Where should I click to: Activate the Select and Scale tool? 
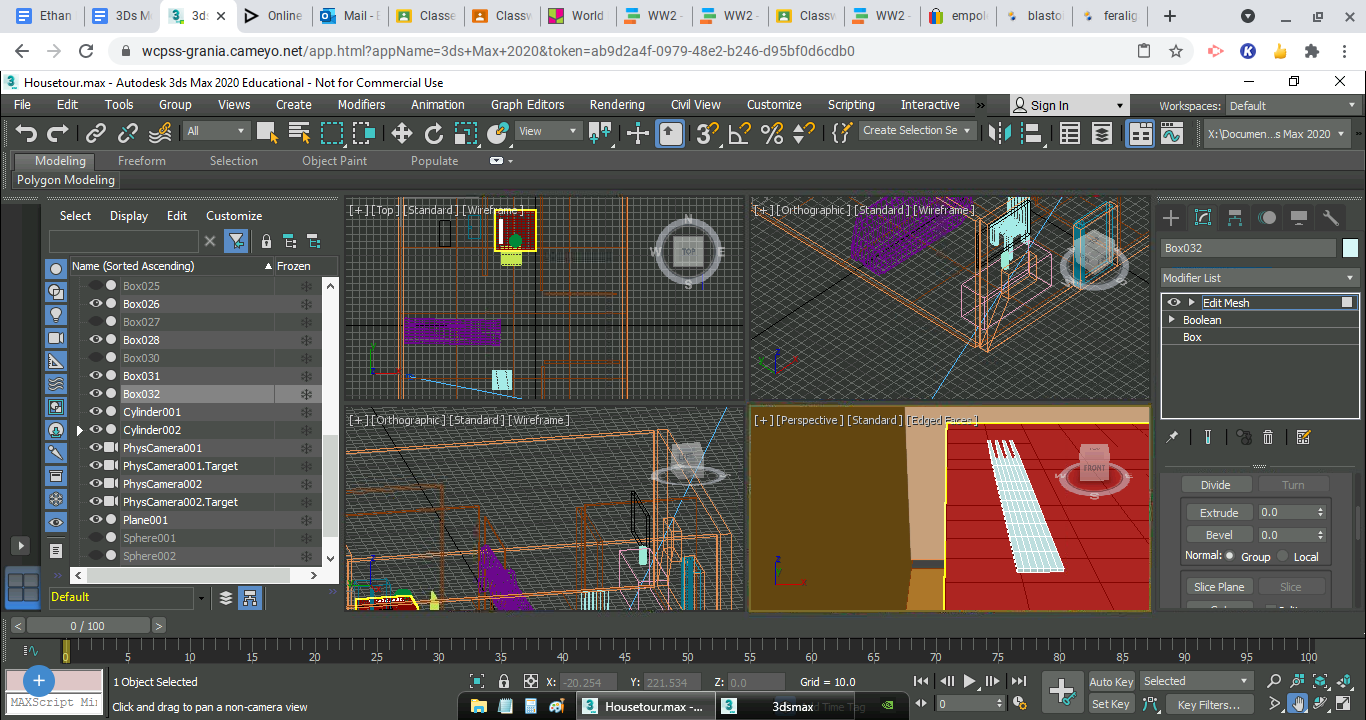(x=466, y=132)
